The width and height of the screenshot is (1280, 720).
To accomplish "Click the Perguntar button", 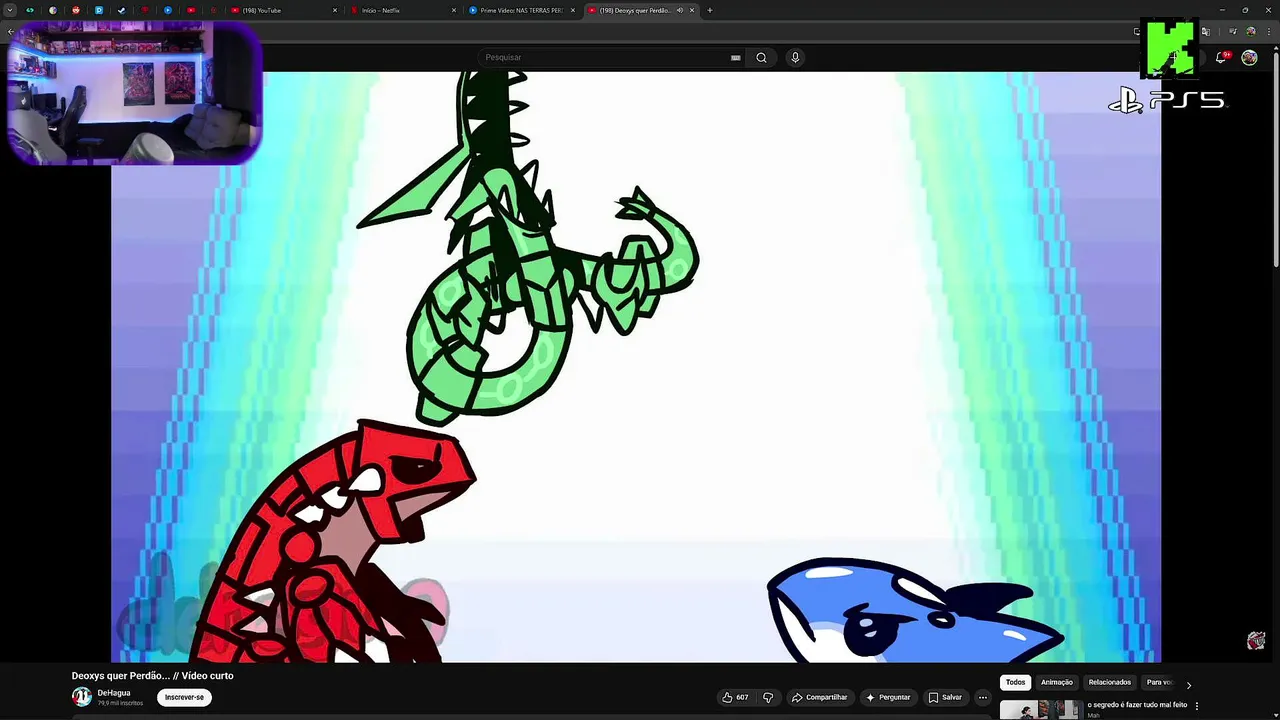I will pos(888,697).
